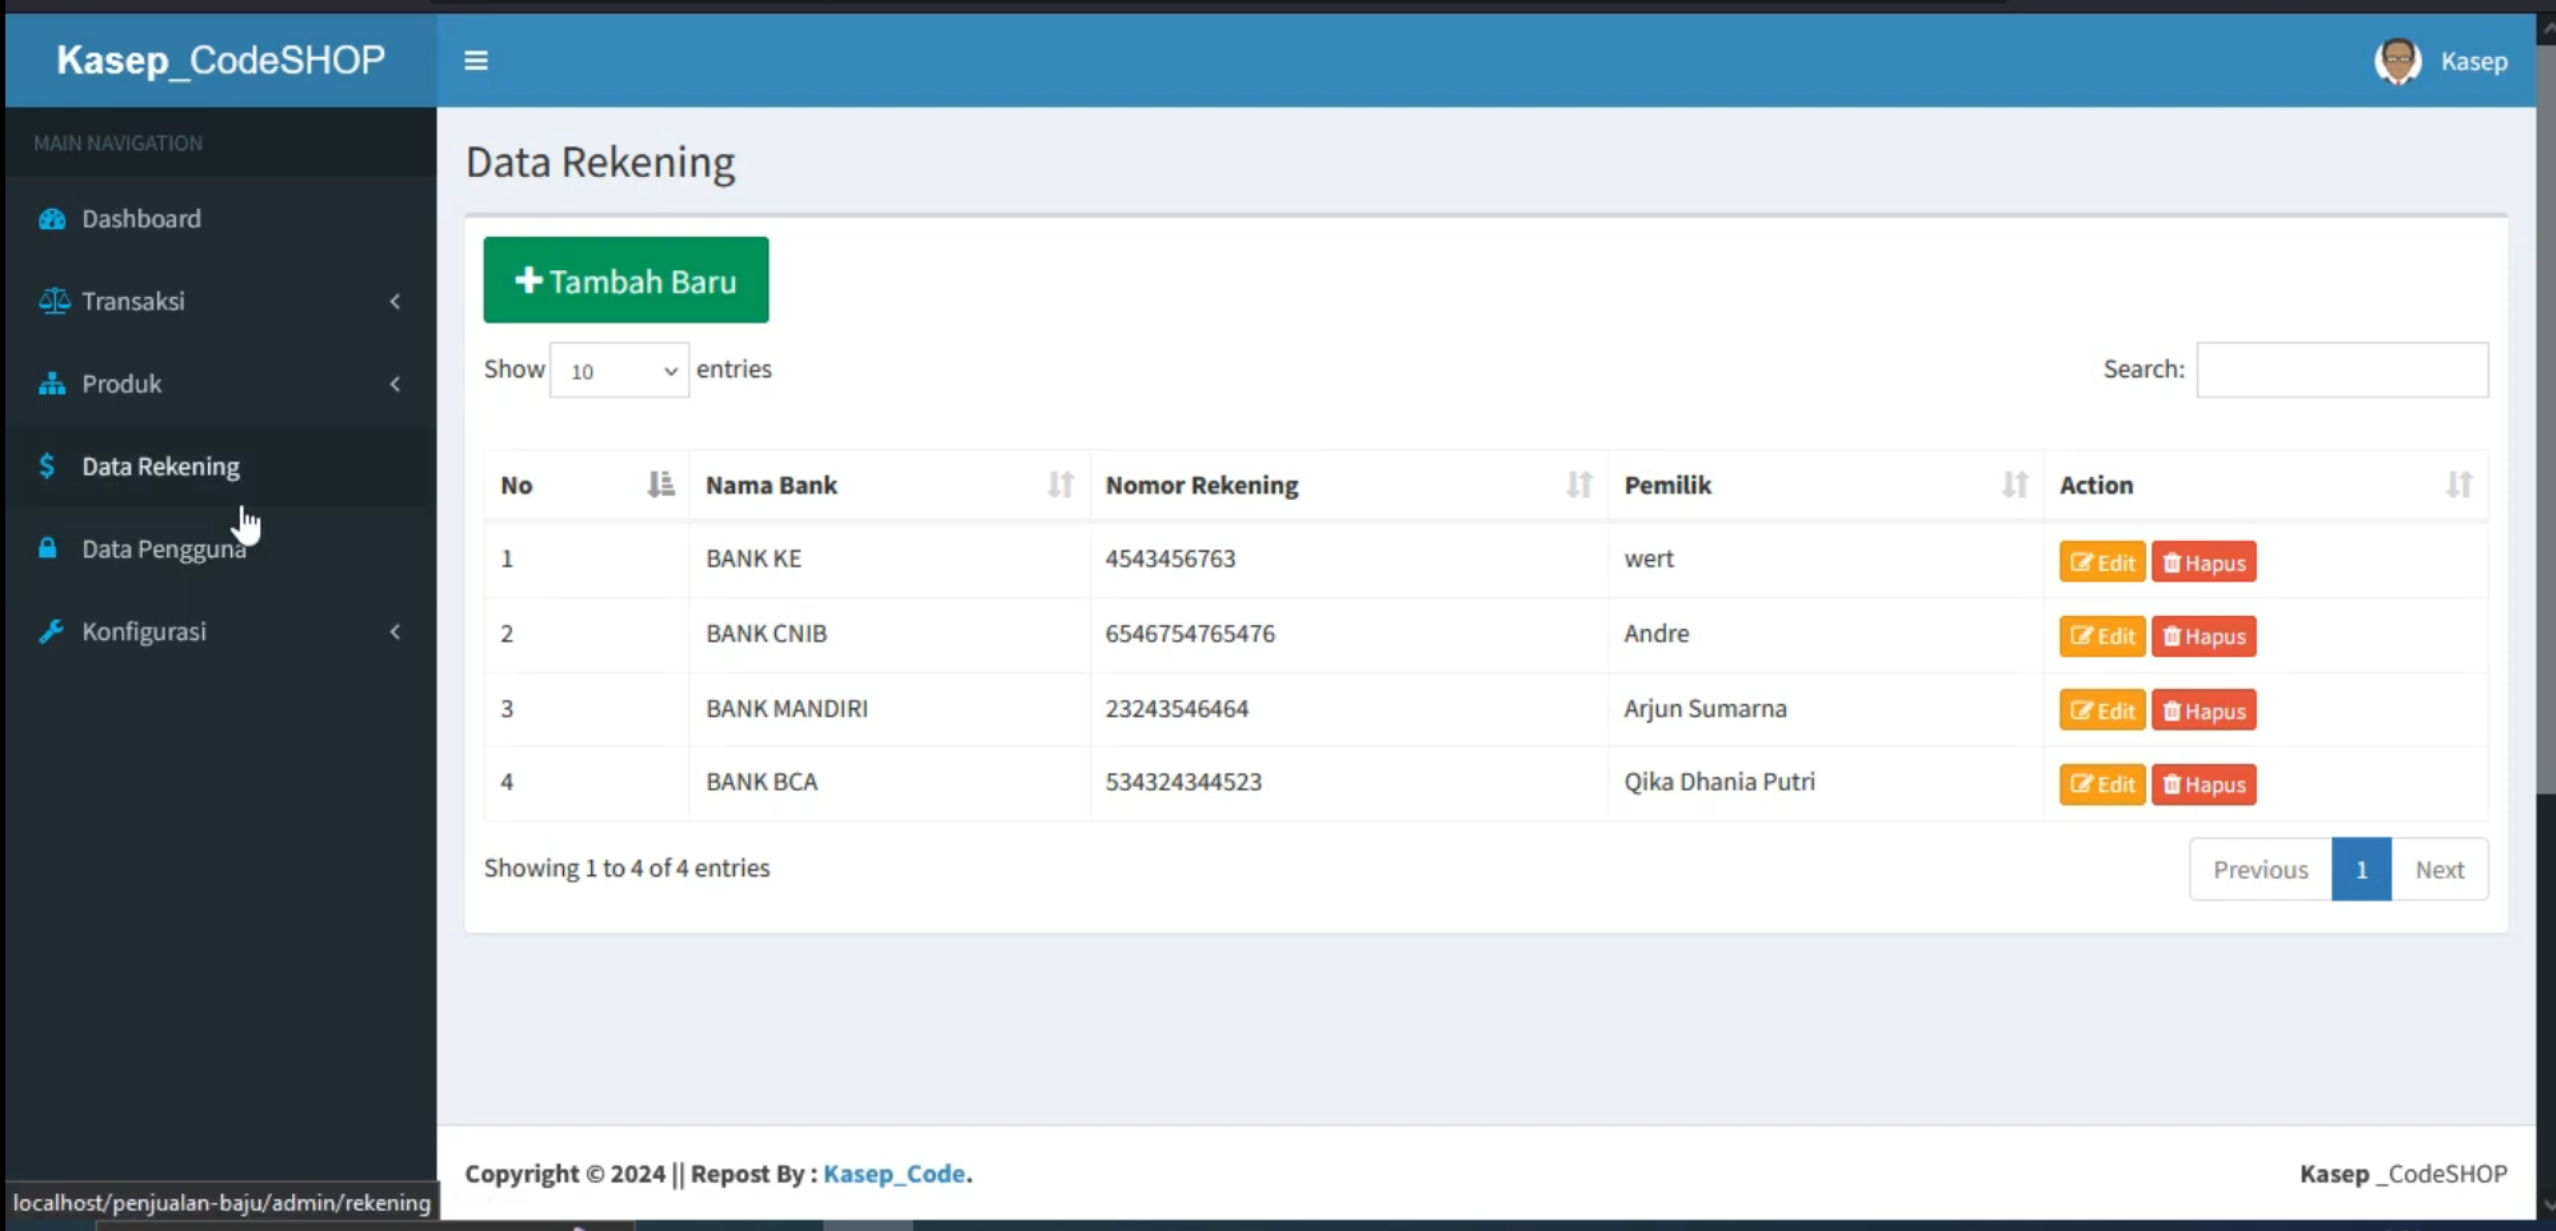Edit the BANK CNIB row
Screen dimensions: 2556x1231
click(2102, 636)
